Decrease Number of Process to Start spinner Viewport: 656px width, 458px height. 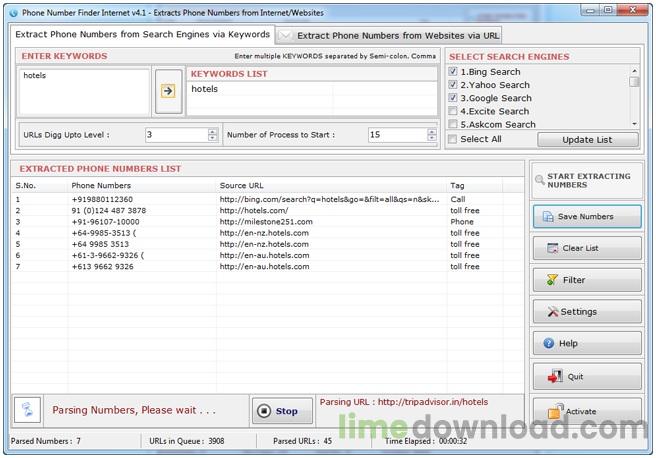coord(431,138)
